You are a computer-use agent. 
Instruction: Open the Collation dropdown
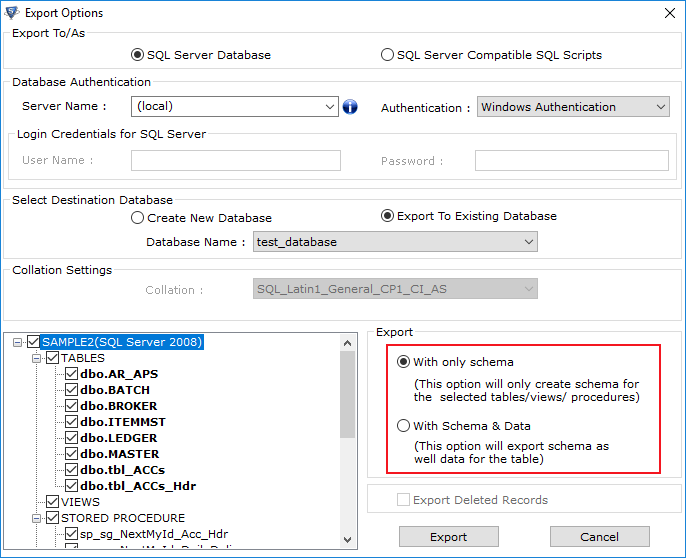coord(528,289)
